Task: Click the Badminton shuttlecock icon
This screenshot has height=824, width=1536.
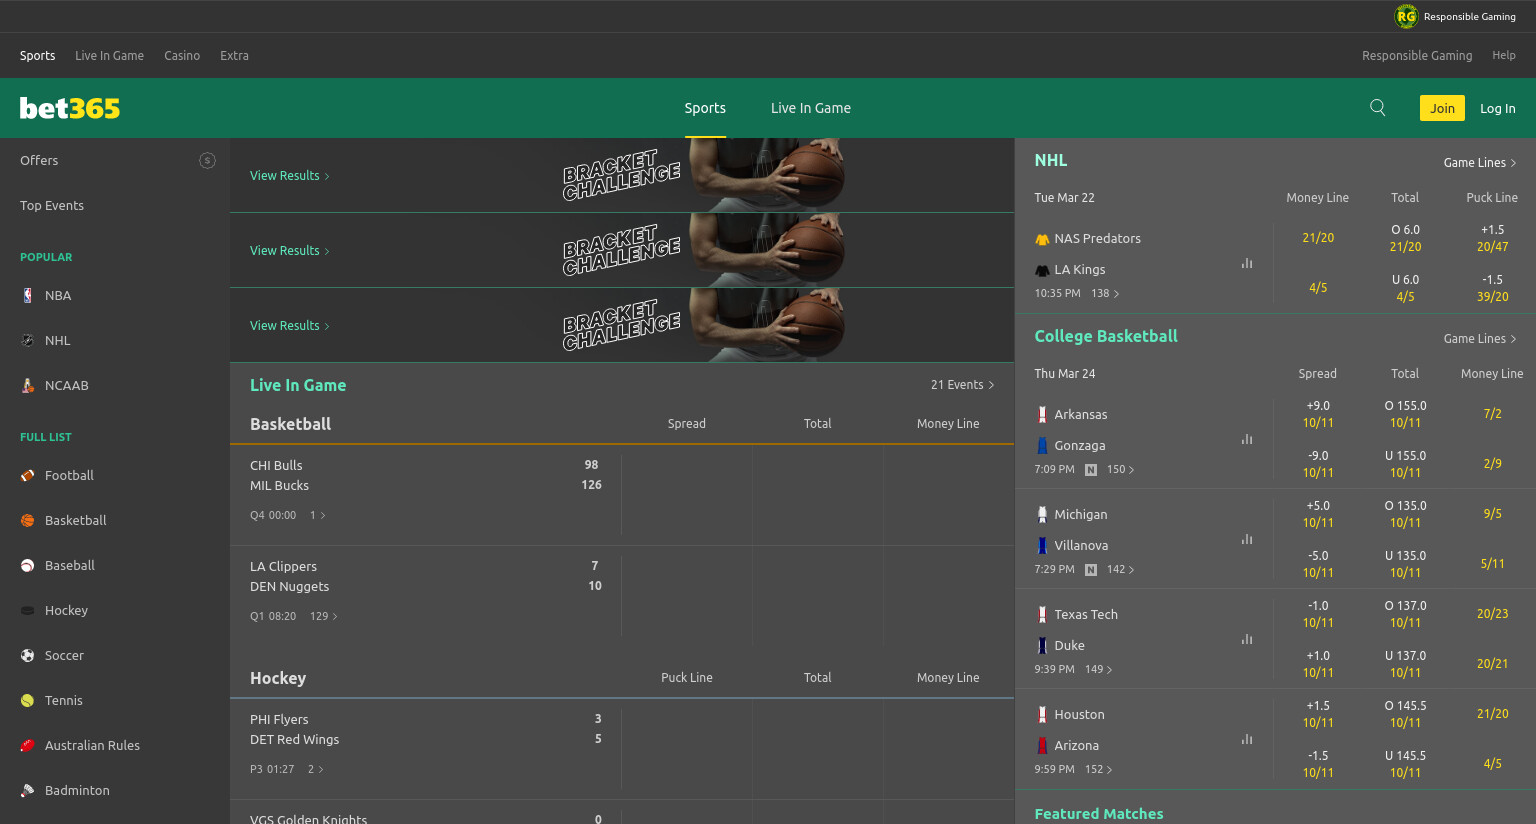Action: coord(27,790)
